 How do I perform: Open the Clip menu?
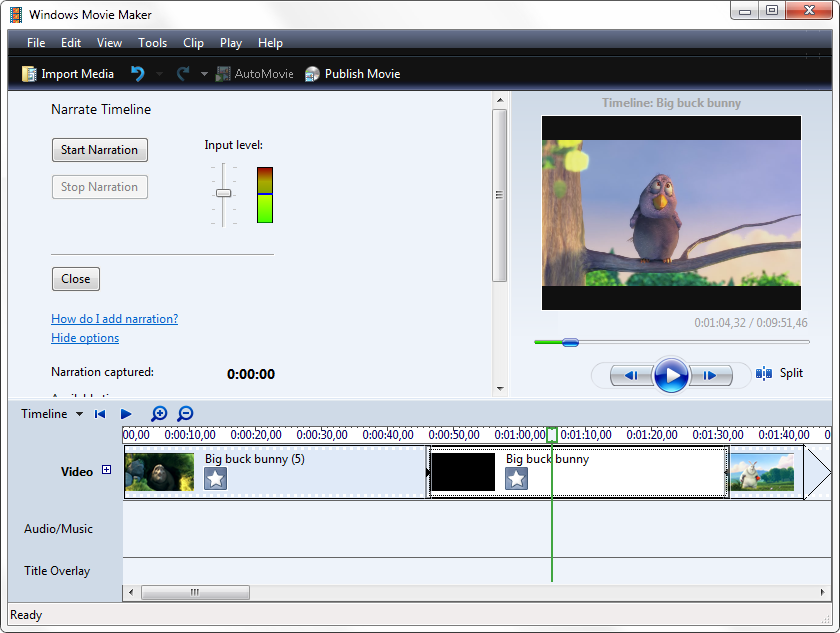(193, 43)
